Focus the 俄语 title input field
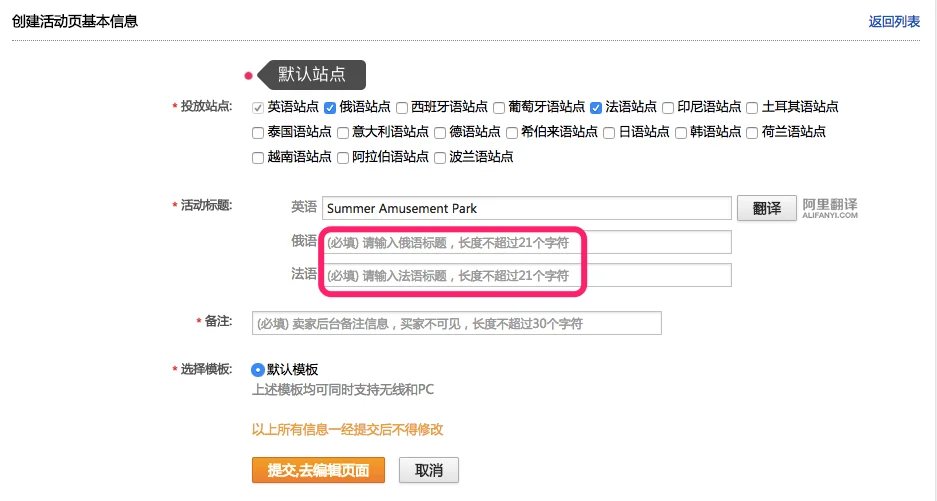The height and width of the screenshot is (501, 937). [x=526, y=242]
